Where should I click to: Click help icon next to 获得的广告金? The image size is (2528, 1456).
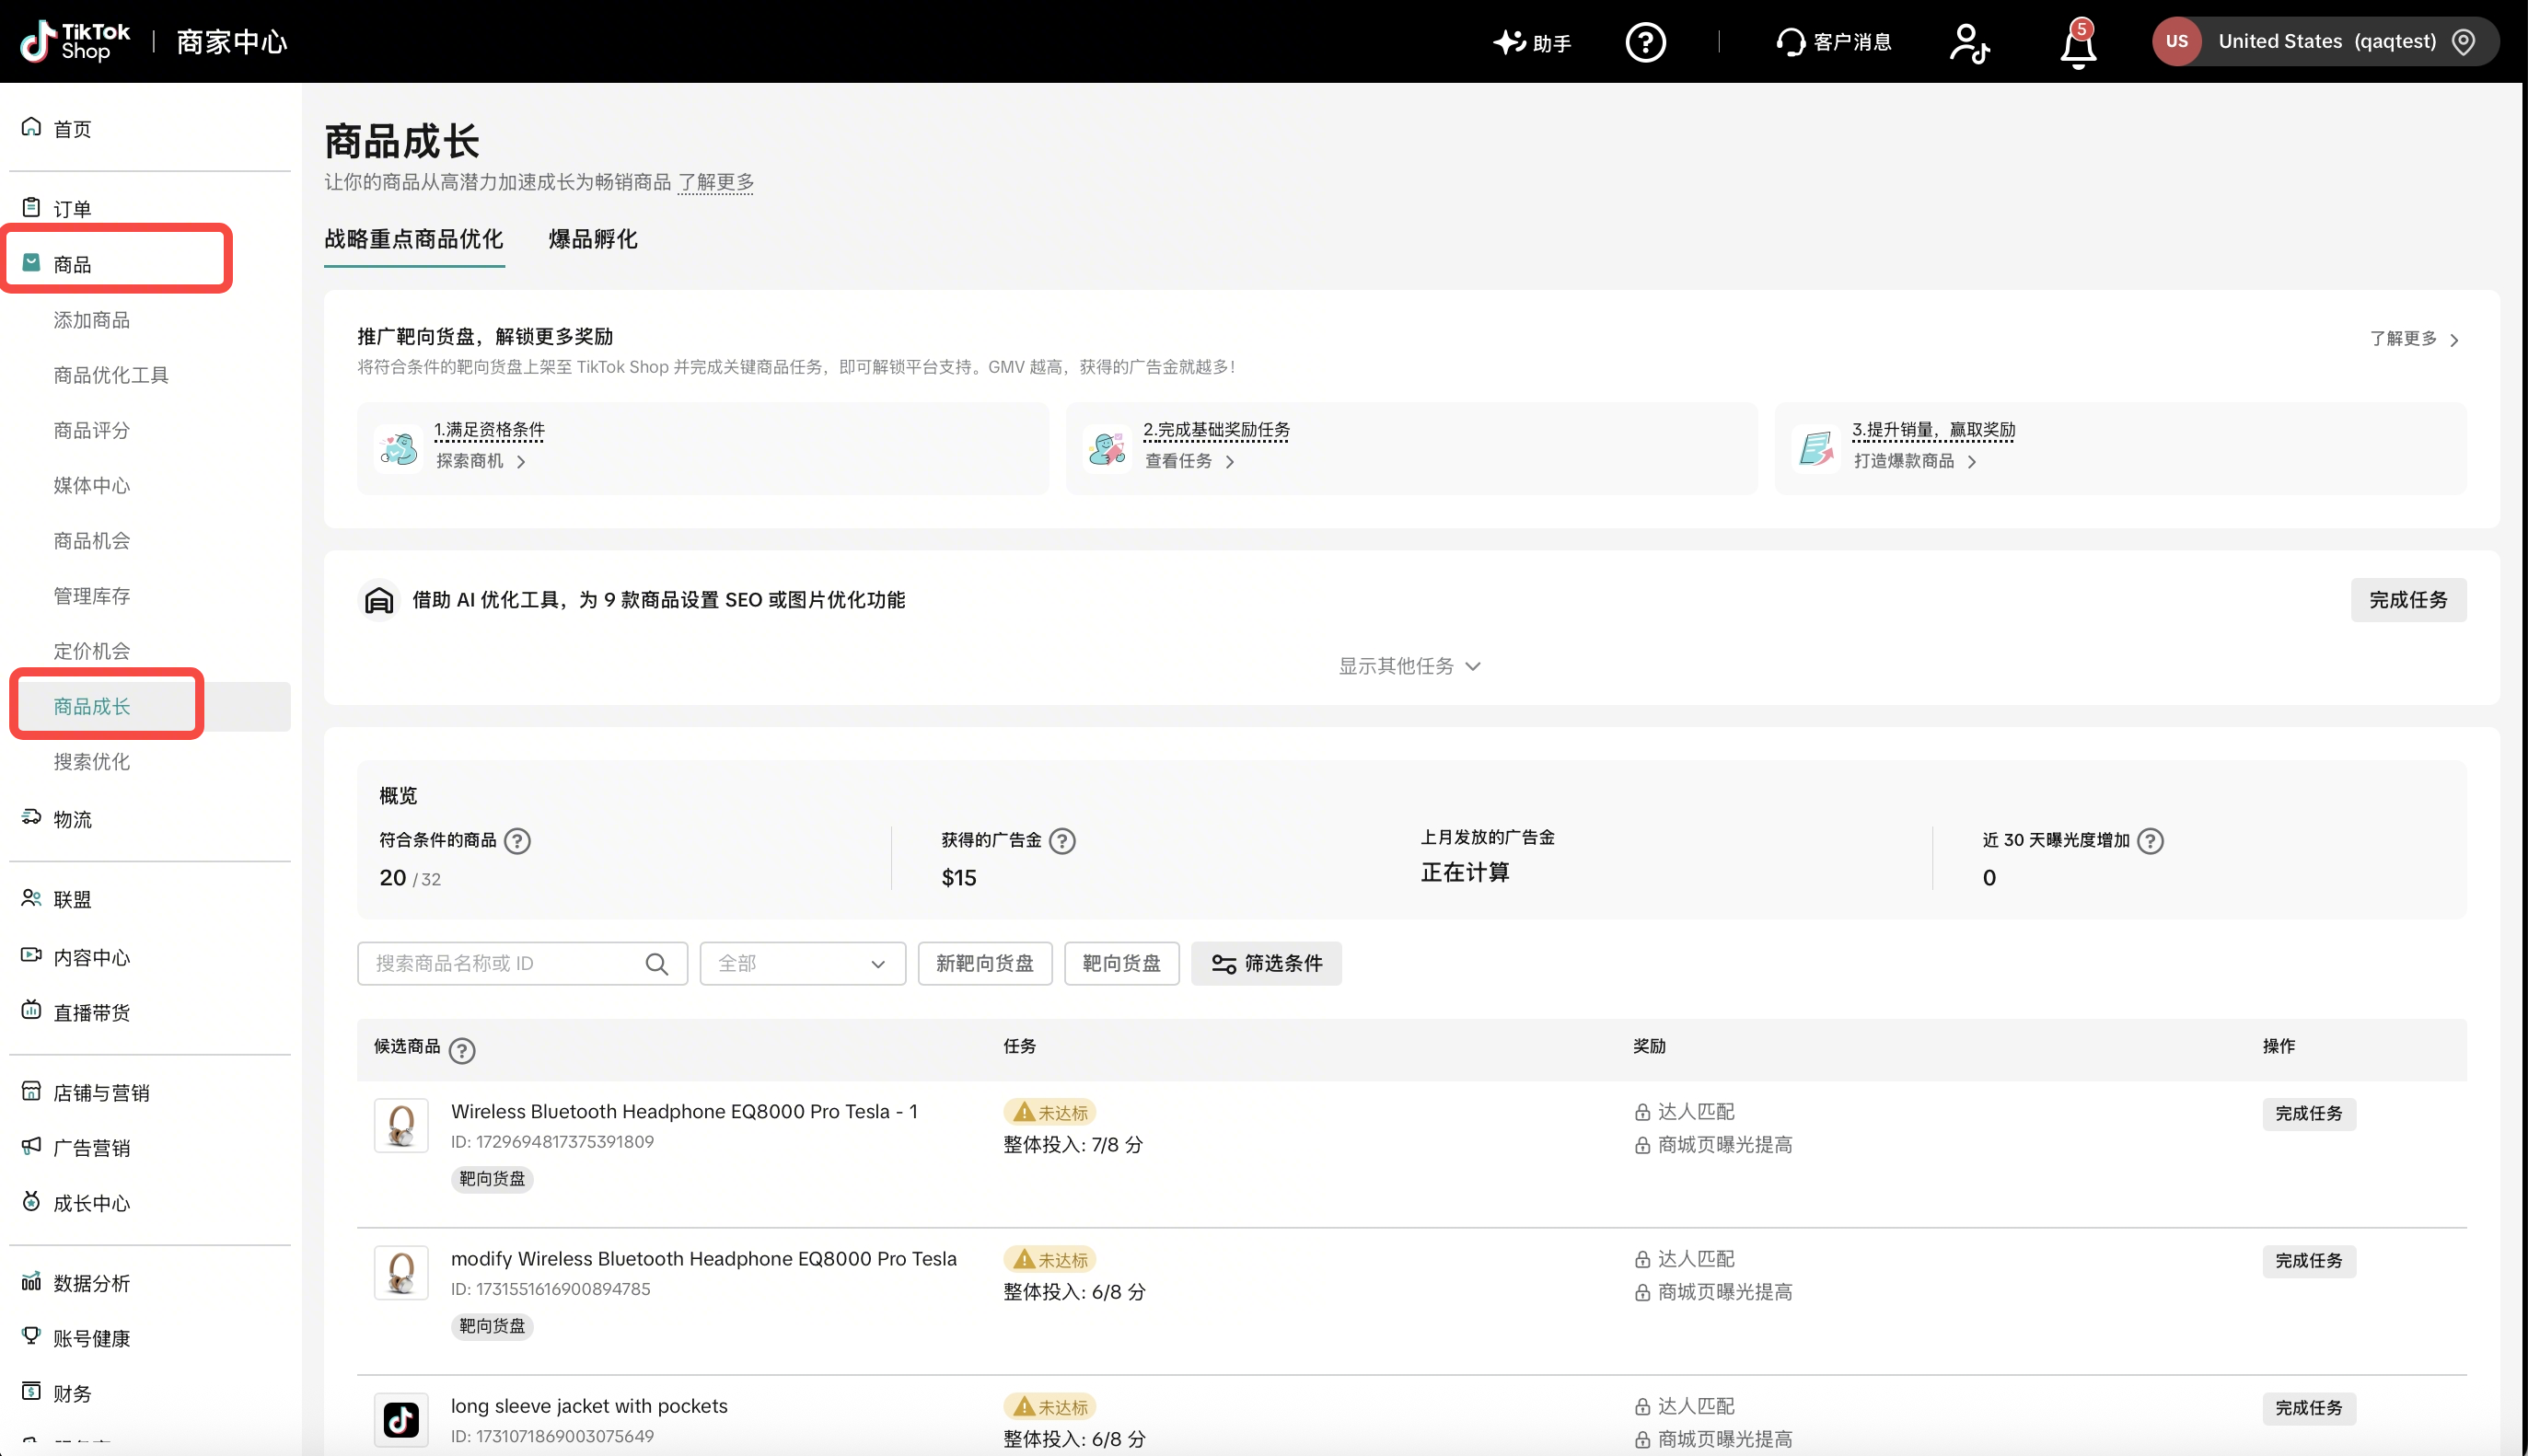pos(1062,841)
